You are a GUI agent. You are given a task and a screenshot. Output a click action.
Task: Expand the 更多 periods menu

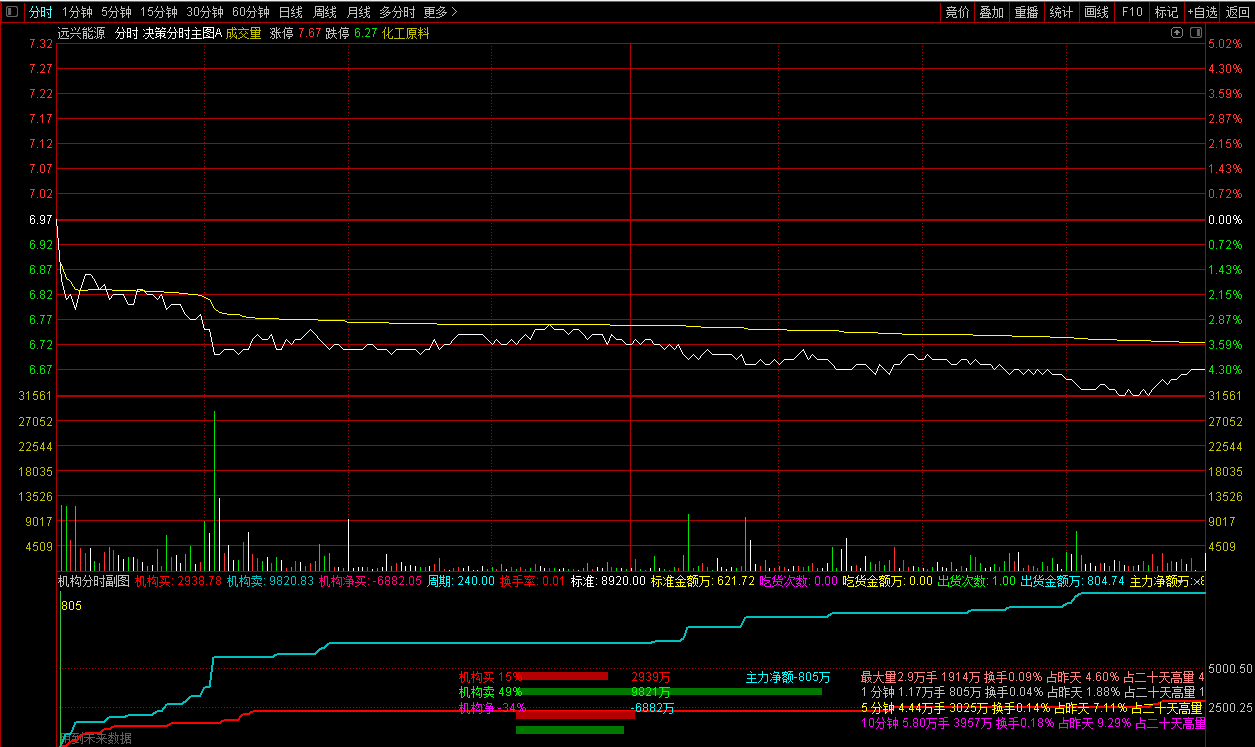(440, 12)
